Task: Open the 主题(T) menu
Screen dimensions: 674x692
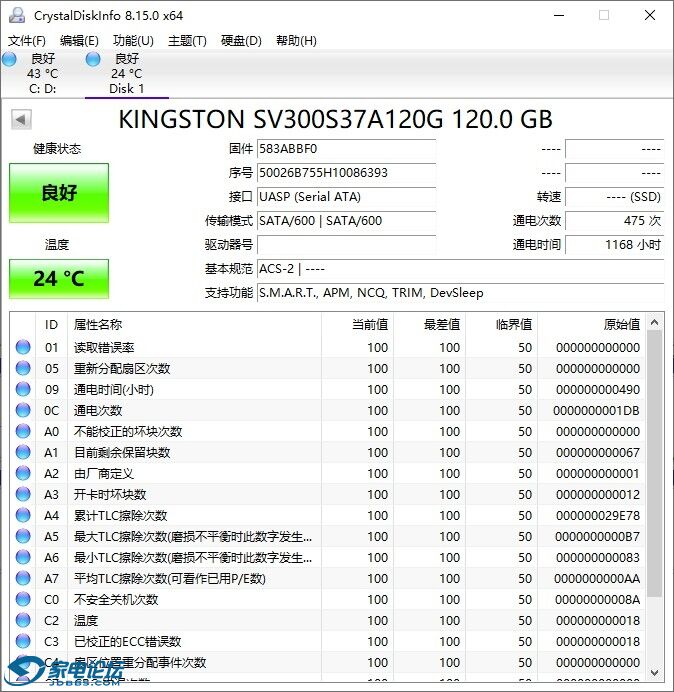Action: click(x=187, y=41)
